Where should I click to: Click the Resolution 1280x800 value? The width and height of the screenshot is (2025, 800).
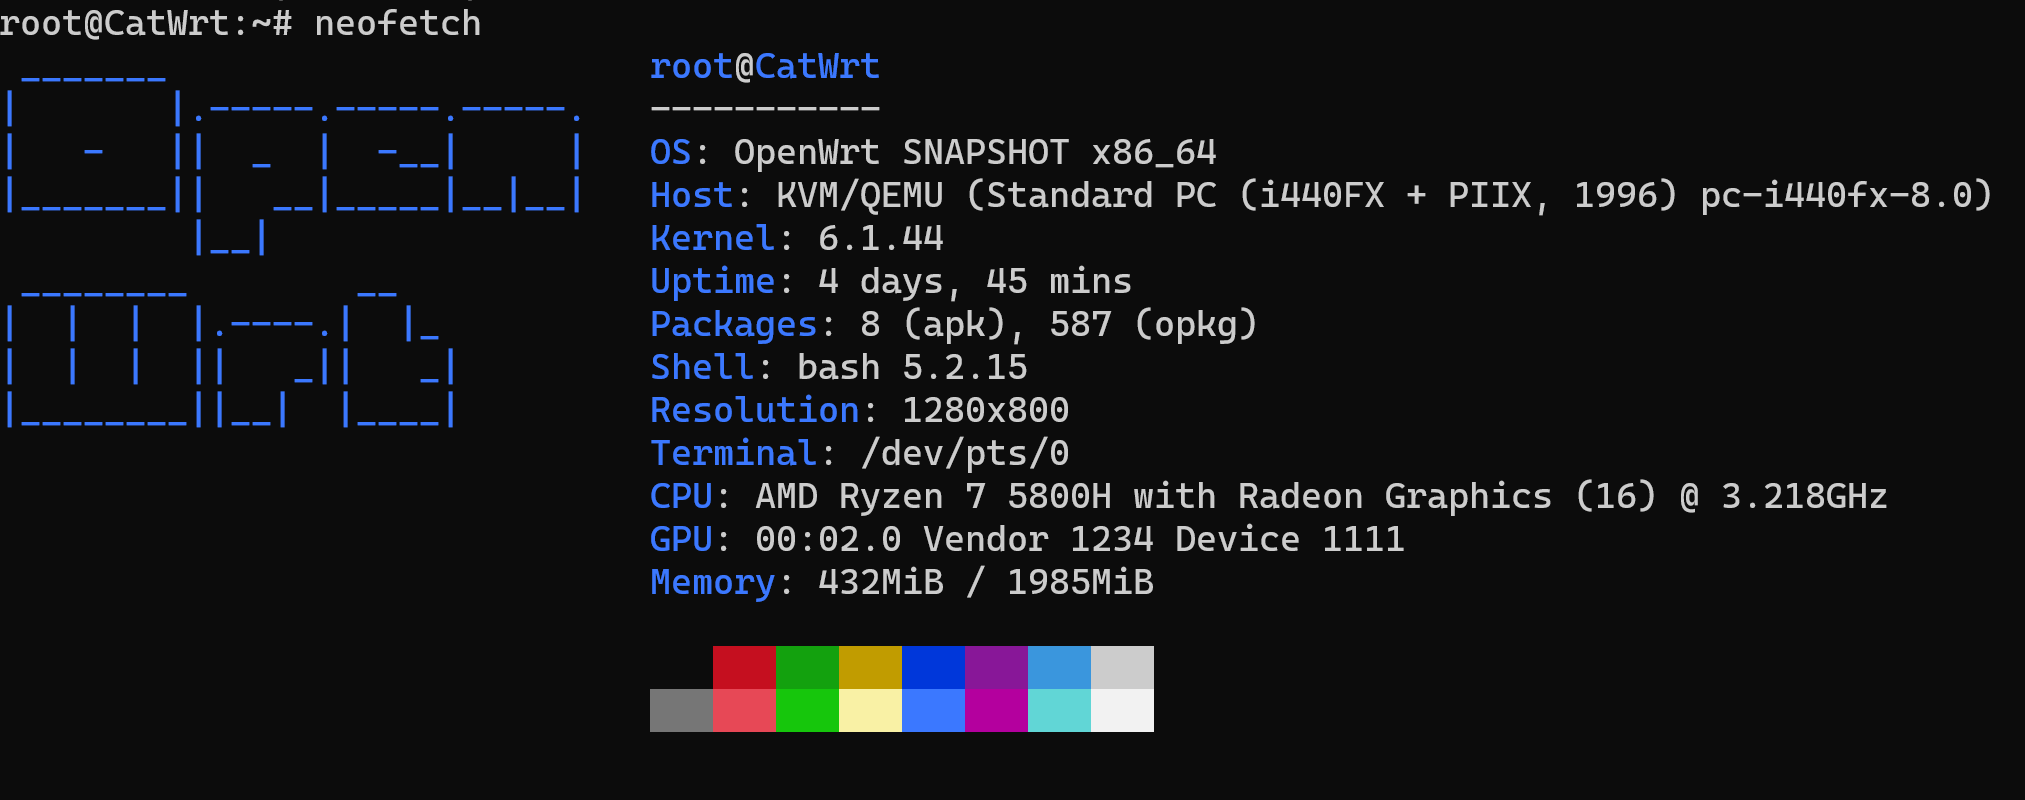(x=985, y=411)
